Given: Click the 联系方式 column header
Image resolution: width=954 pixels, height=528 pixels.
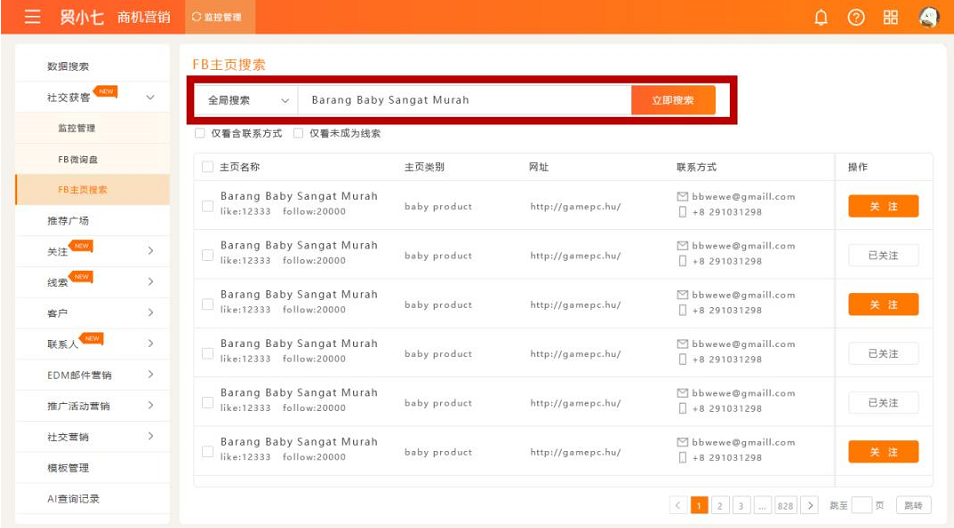Looking at the screenshot, I should [x=696, y=167].
